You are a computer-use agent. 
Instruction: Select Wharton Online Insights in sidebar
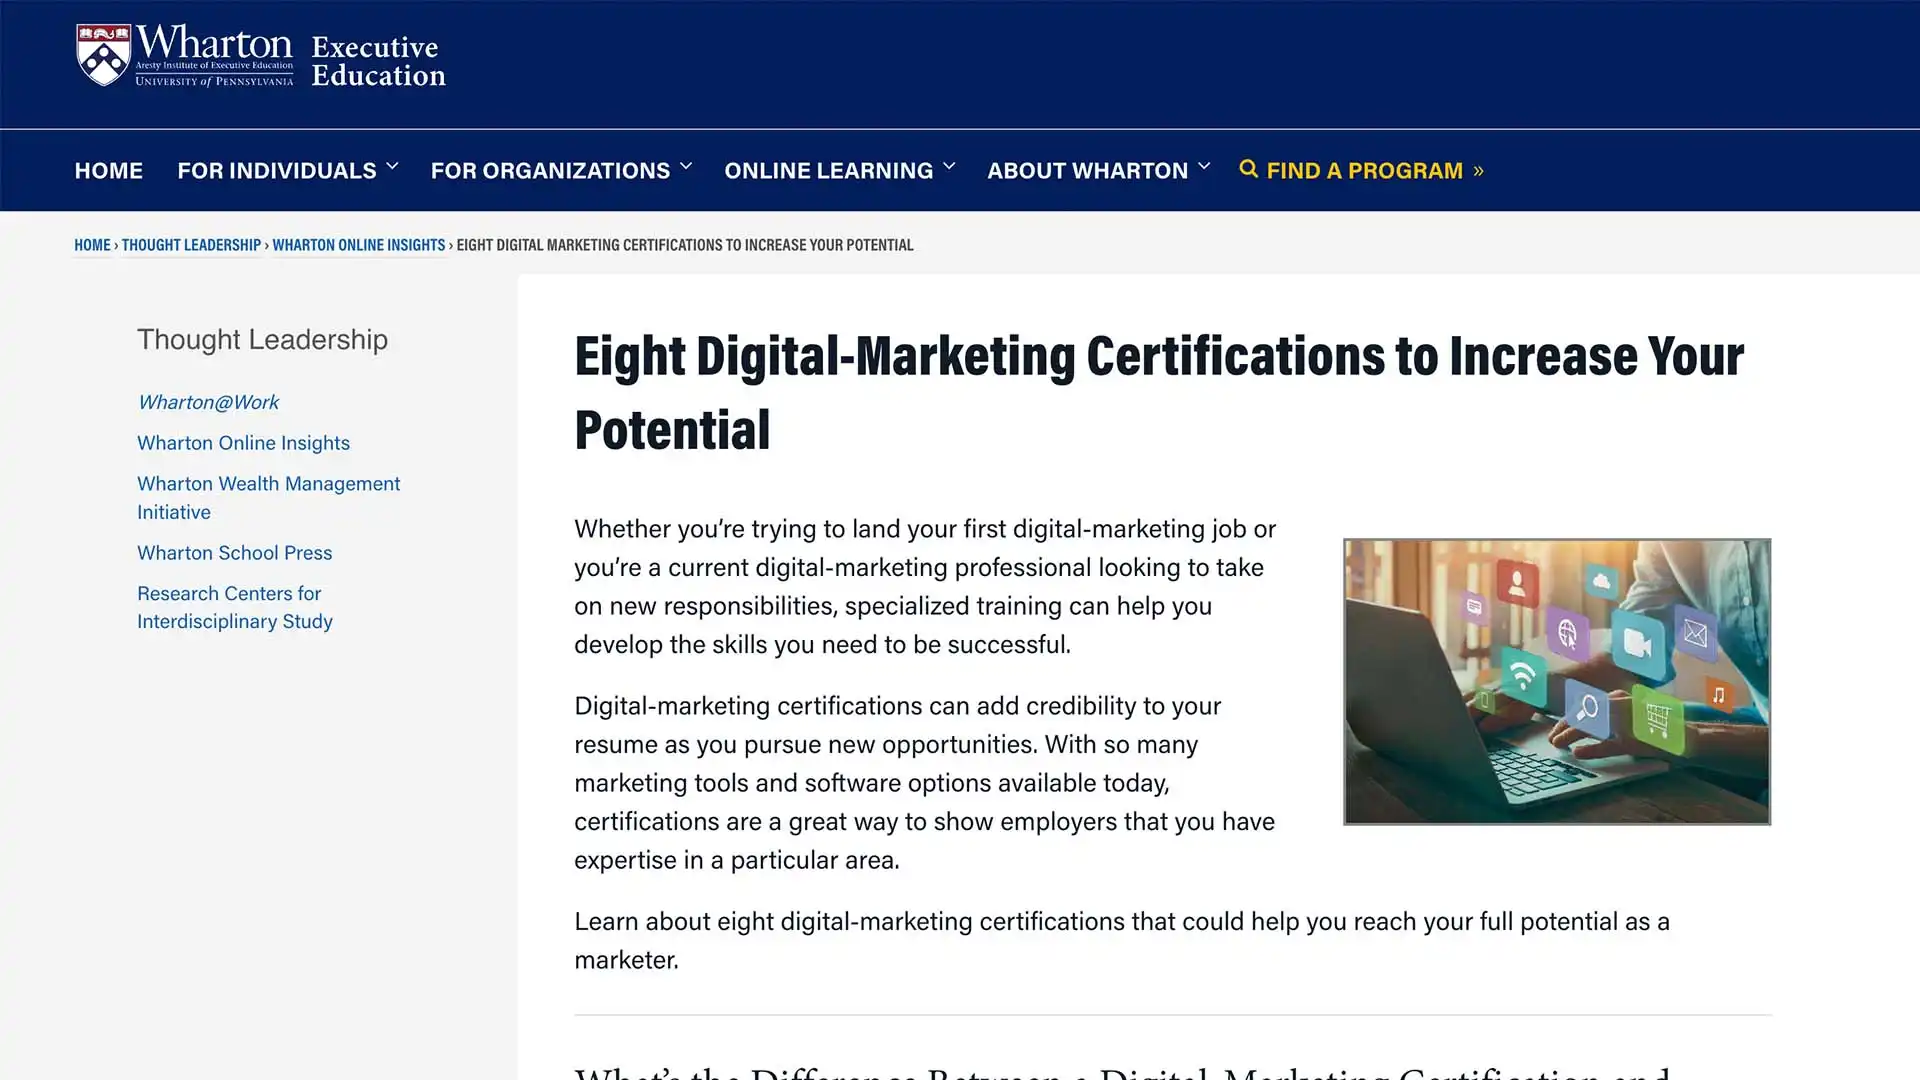point(243,443)
